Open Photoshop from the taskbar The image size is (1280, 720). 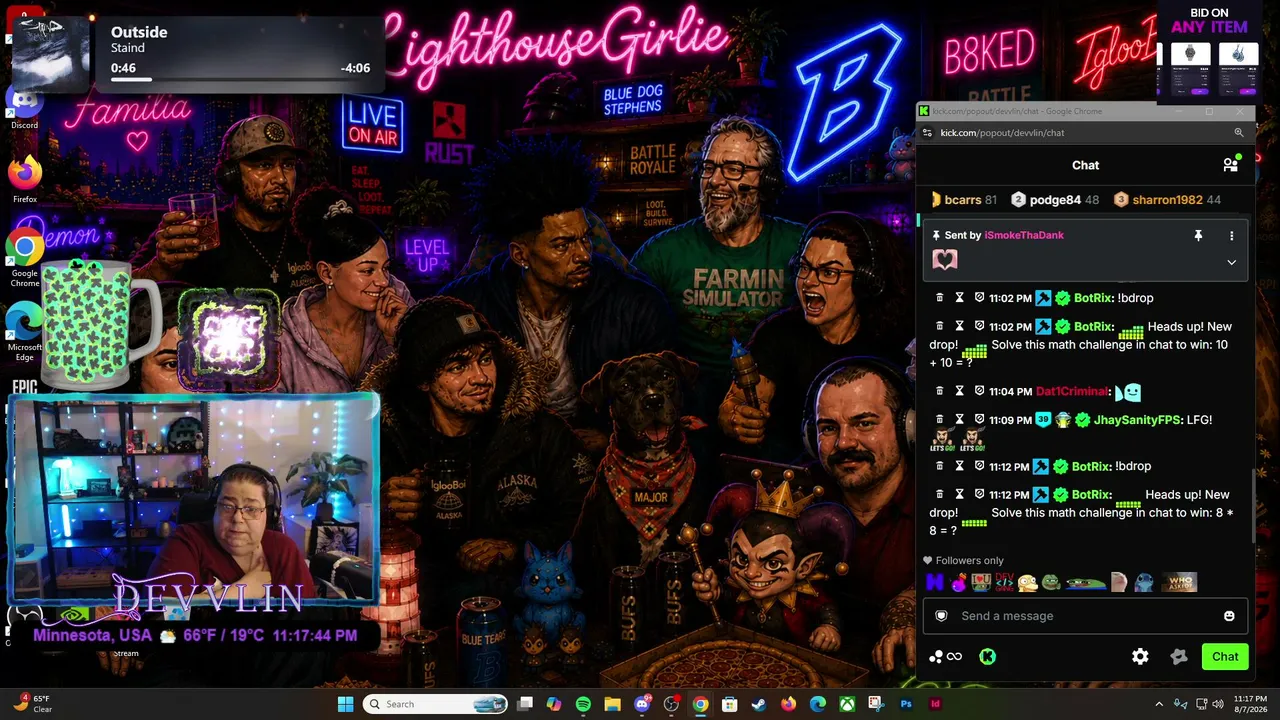tap(906, 704)
